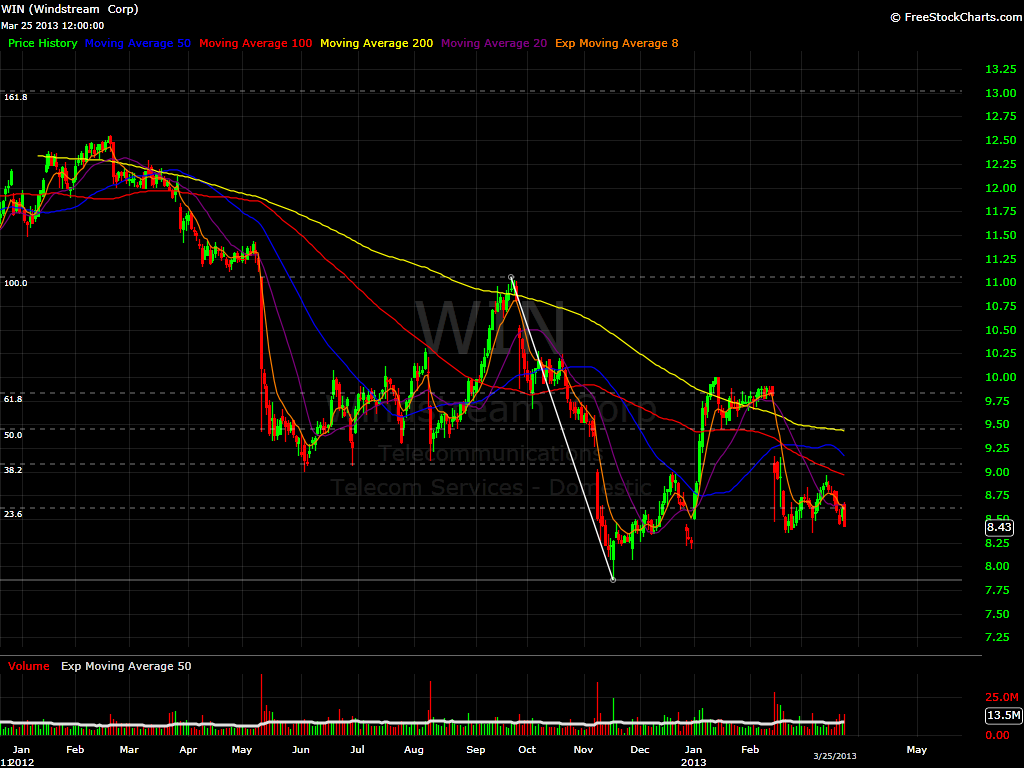Screen dimensions: 1024x768
Task: Select the trendline top anchor circle
Action: click(x=511, y=277)
